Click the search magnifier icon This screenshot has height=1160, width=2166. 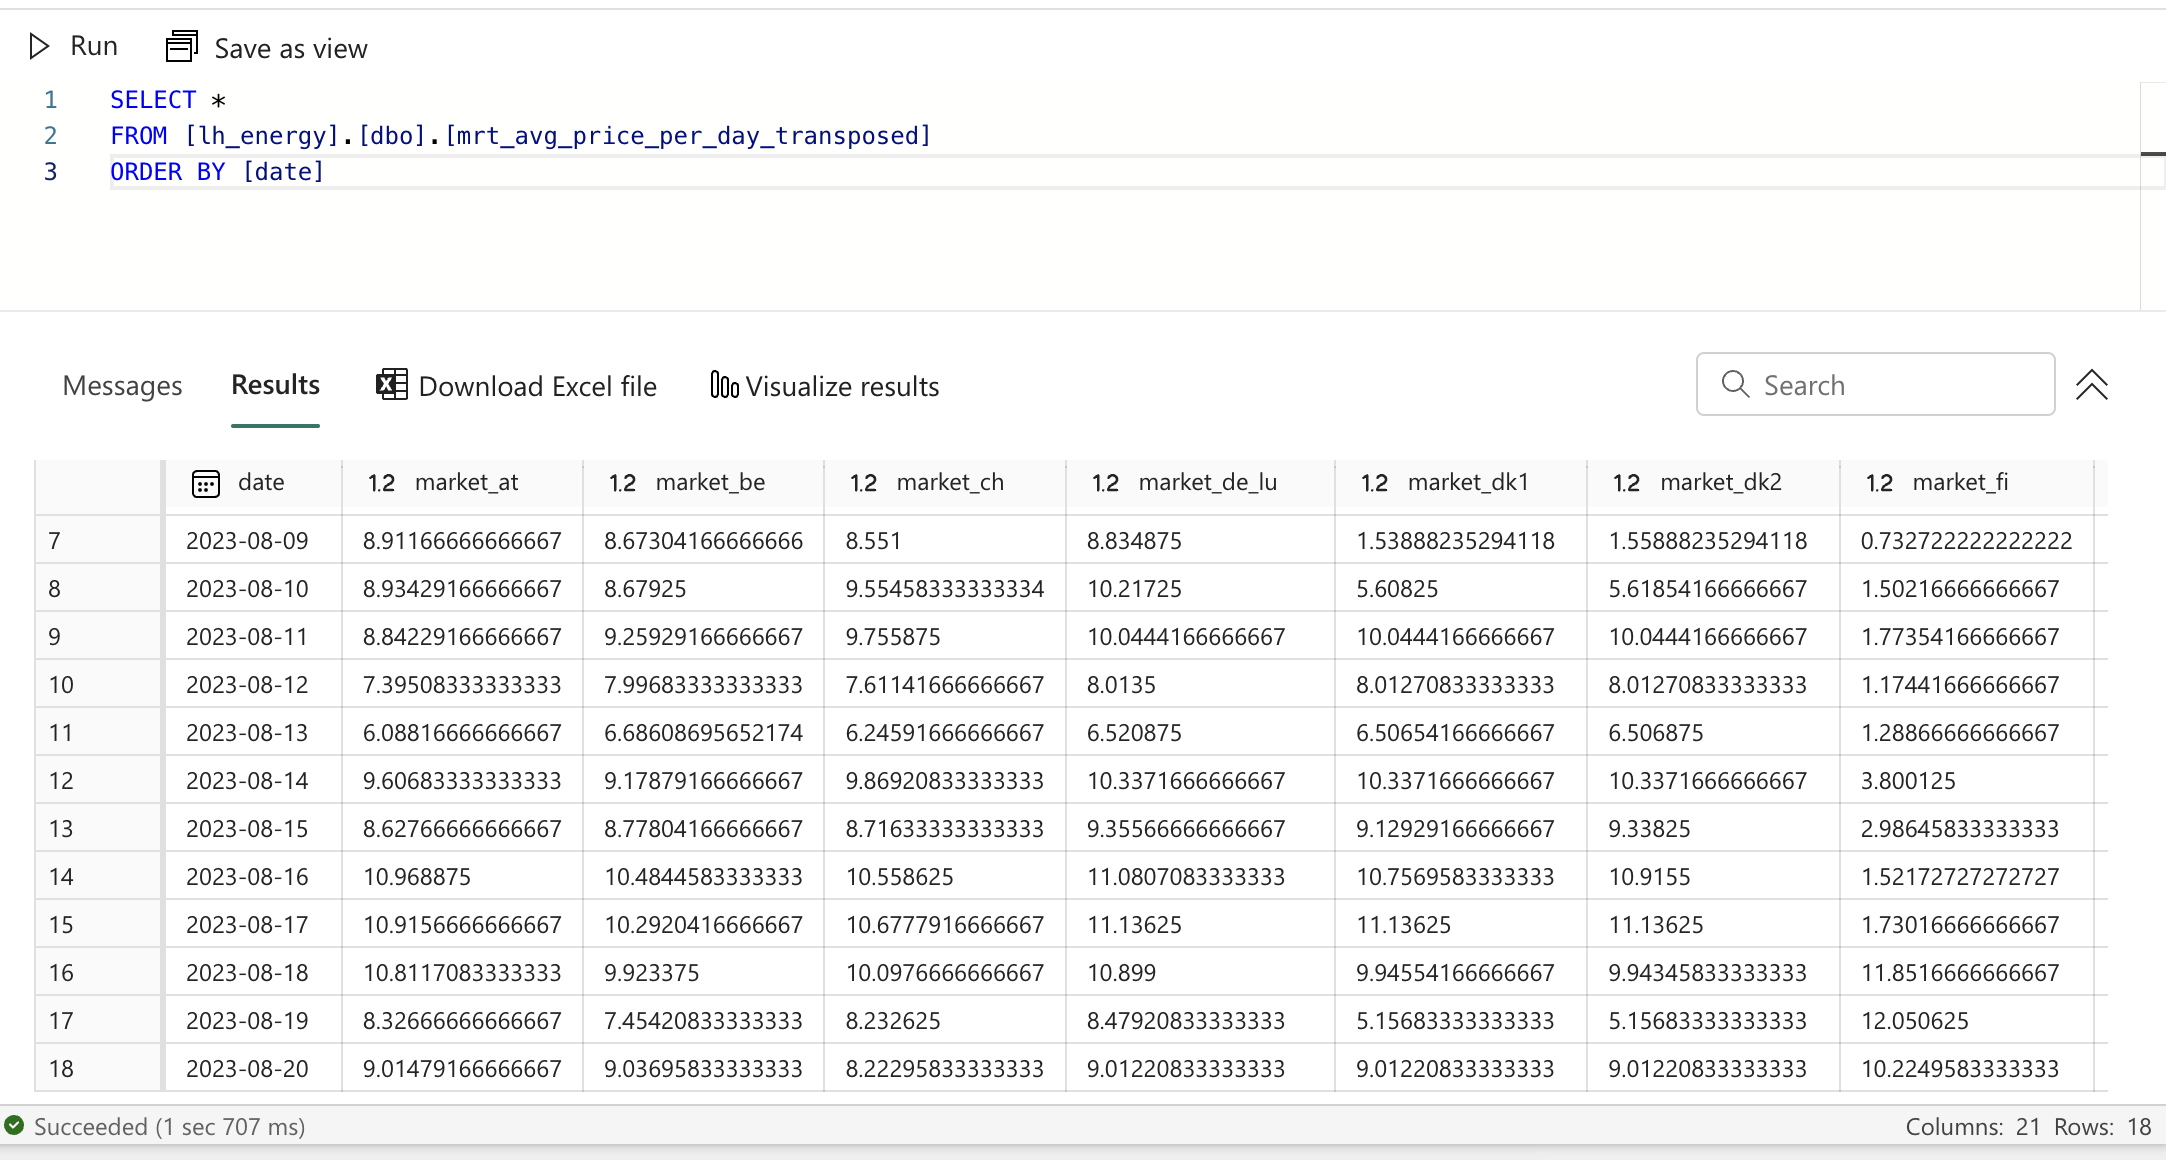coord(1735,384)
